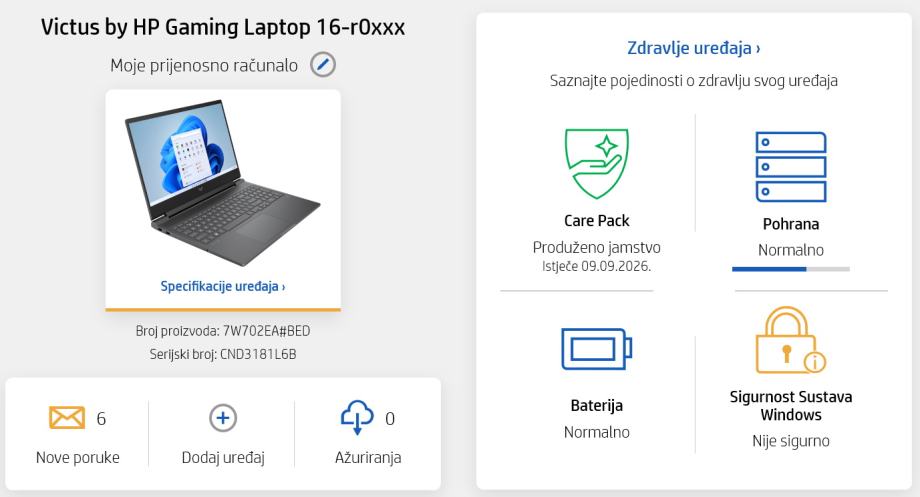Open the Zdravlje uređaja link

694,48
